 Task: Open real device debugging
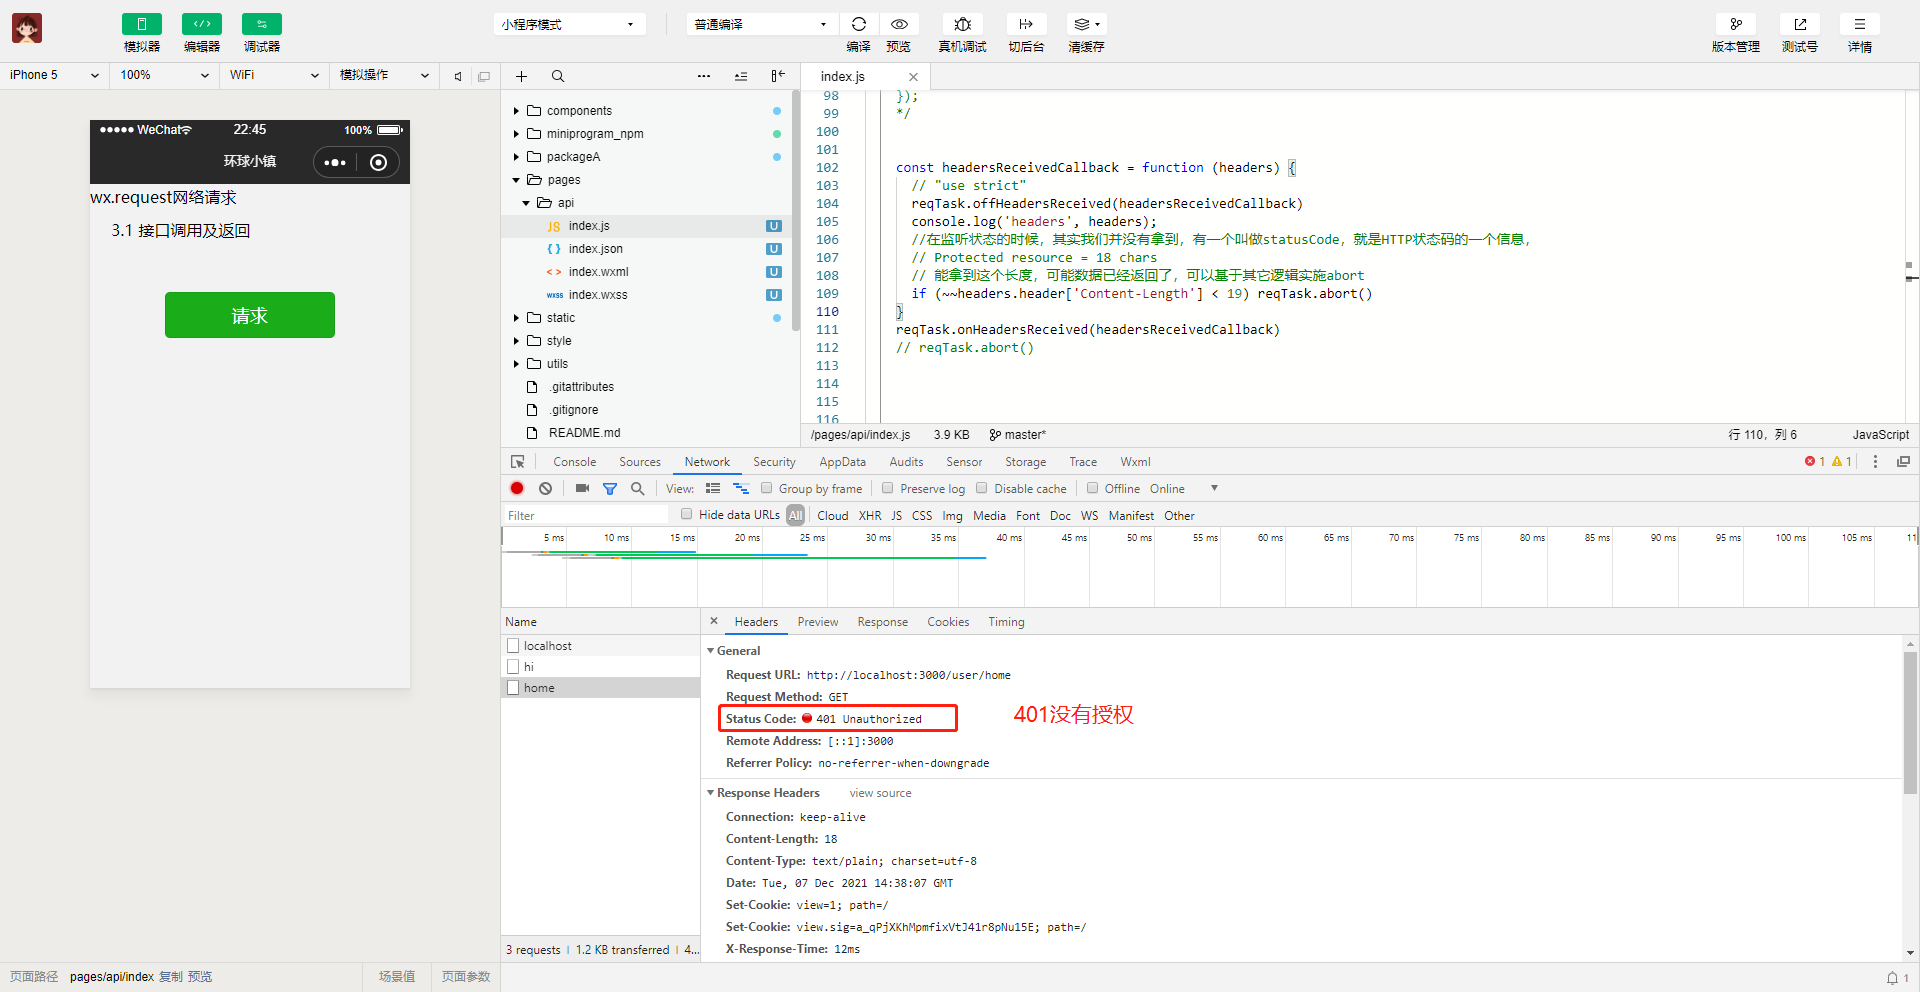[962, 24]
